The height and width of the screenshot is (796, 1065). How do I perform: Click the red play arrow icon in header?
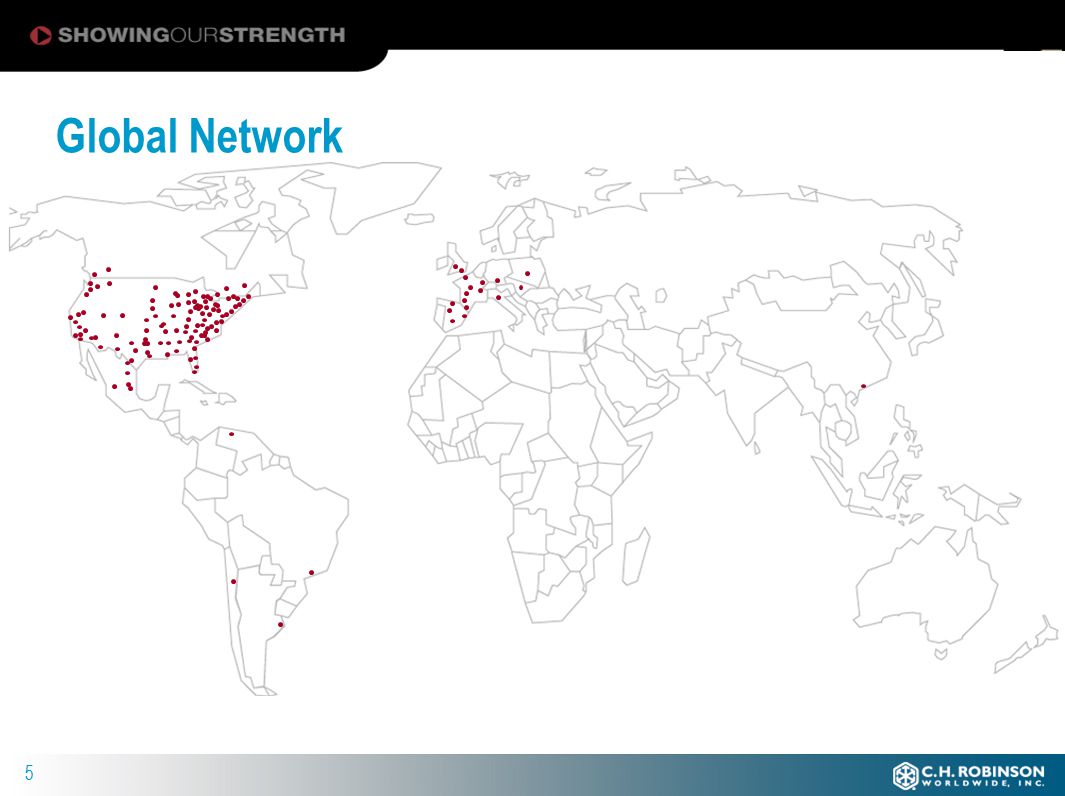pos(41,35)
